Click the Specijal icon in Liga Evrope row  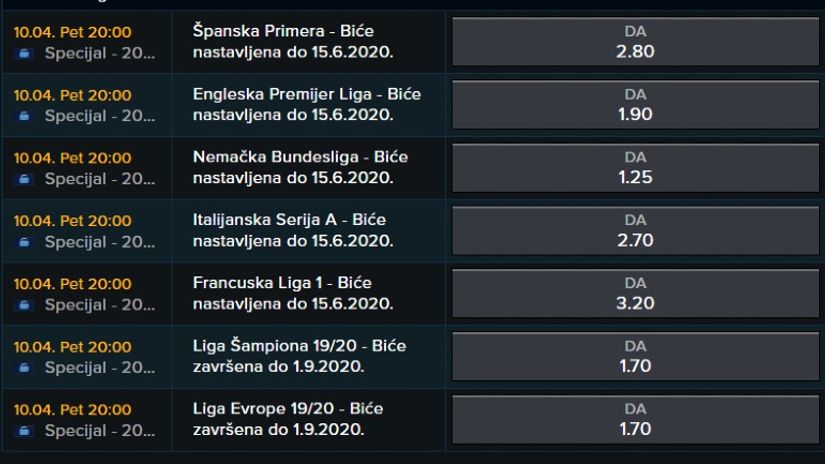point(24,431)
